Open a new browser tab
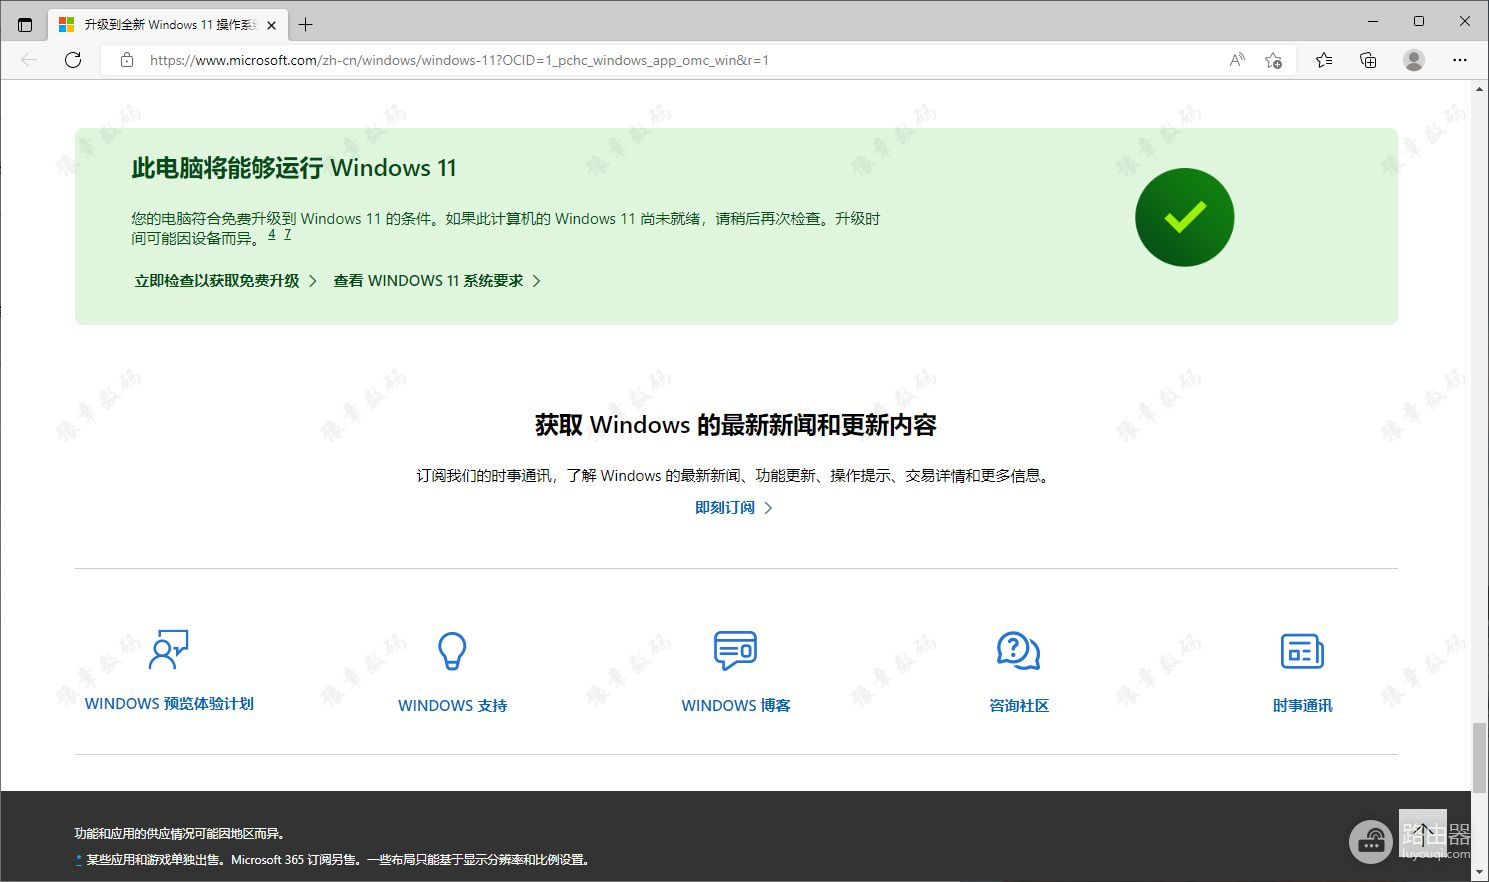1489x882 pixels. coord(306,25)
